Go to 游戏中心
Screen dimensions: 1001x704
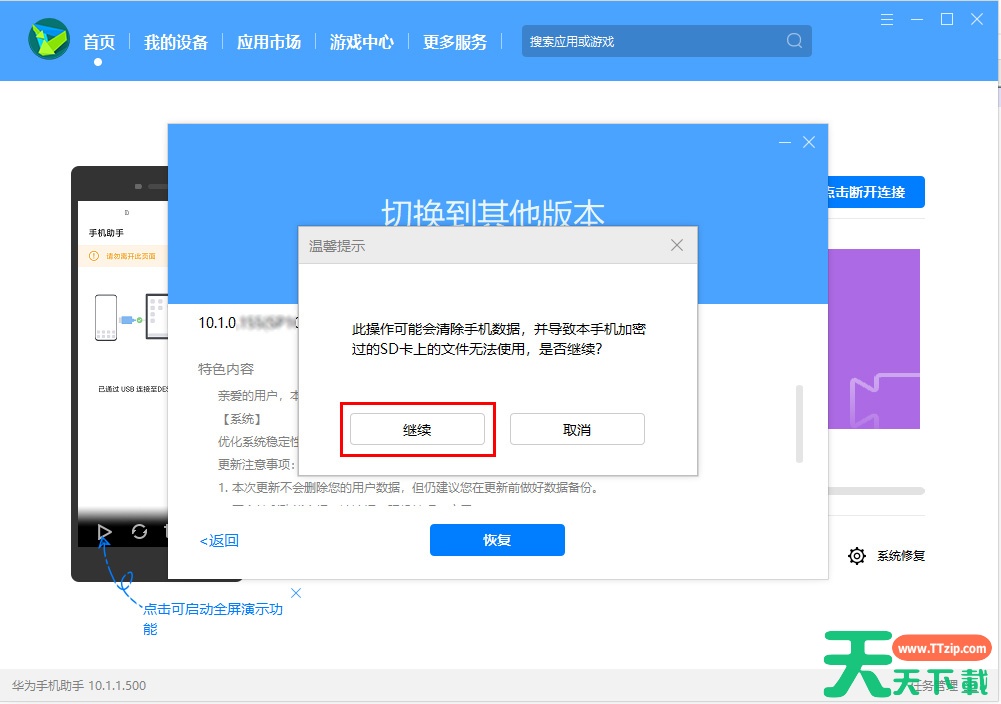point(361,42)
